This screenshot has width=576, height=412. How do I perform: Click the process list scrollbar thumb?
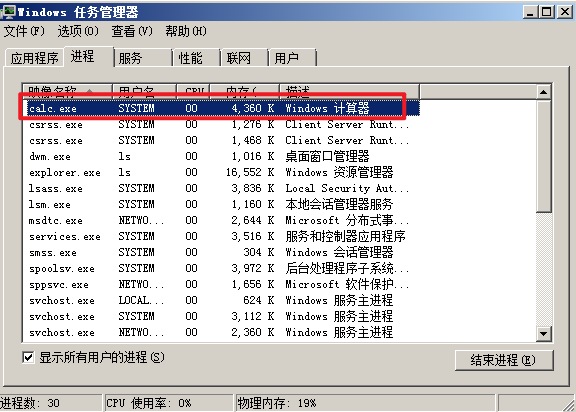(543, 156)
